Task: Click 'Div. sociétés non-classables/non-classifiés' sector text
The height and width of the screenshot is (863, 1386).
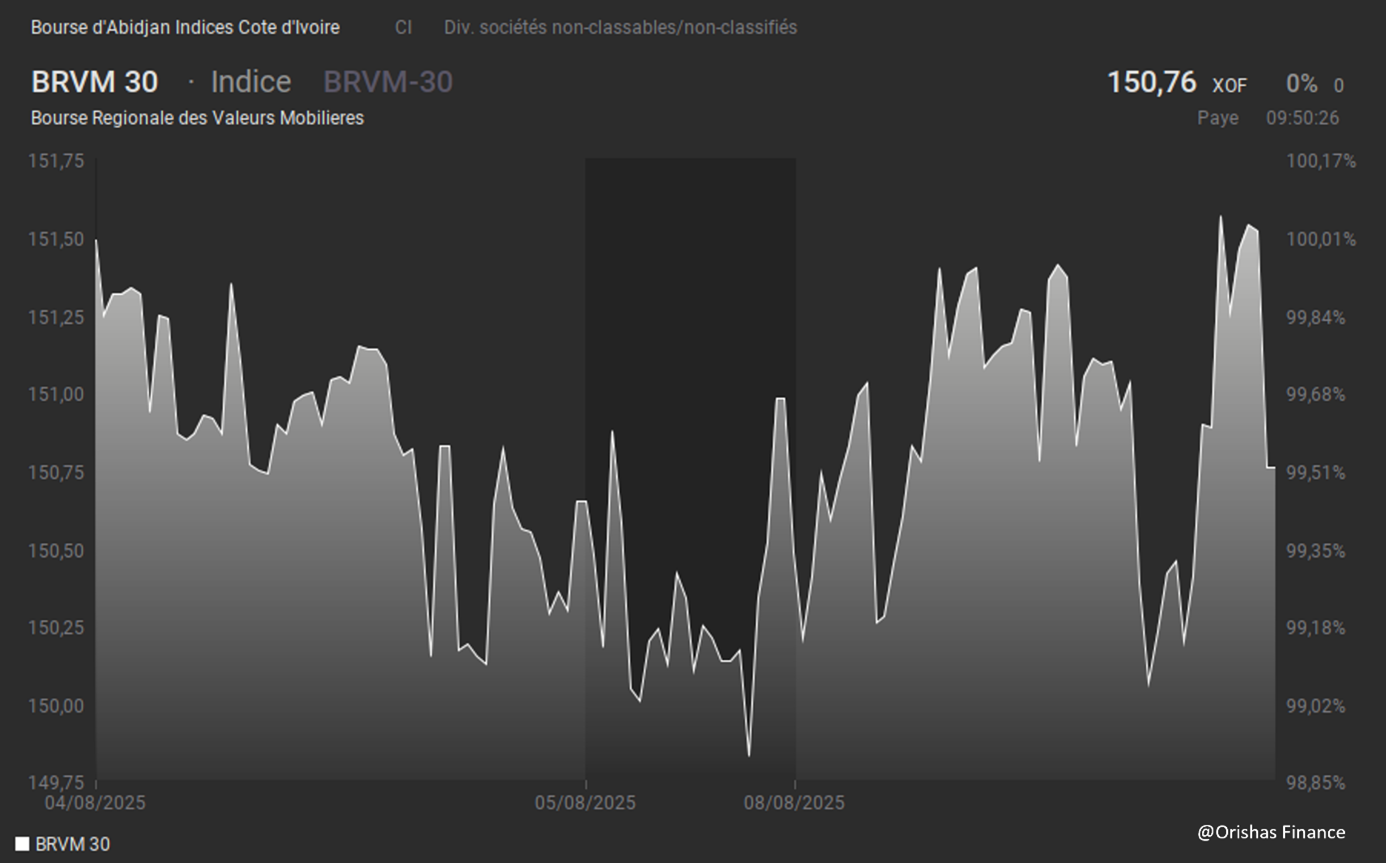Action: tap(621, 28)
